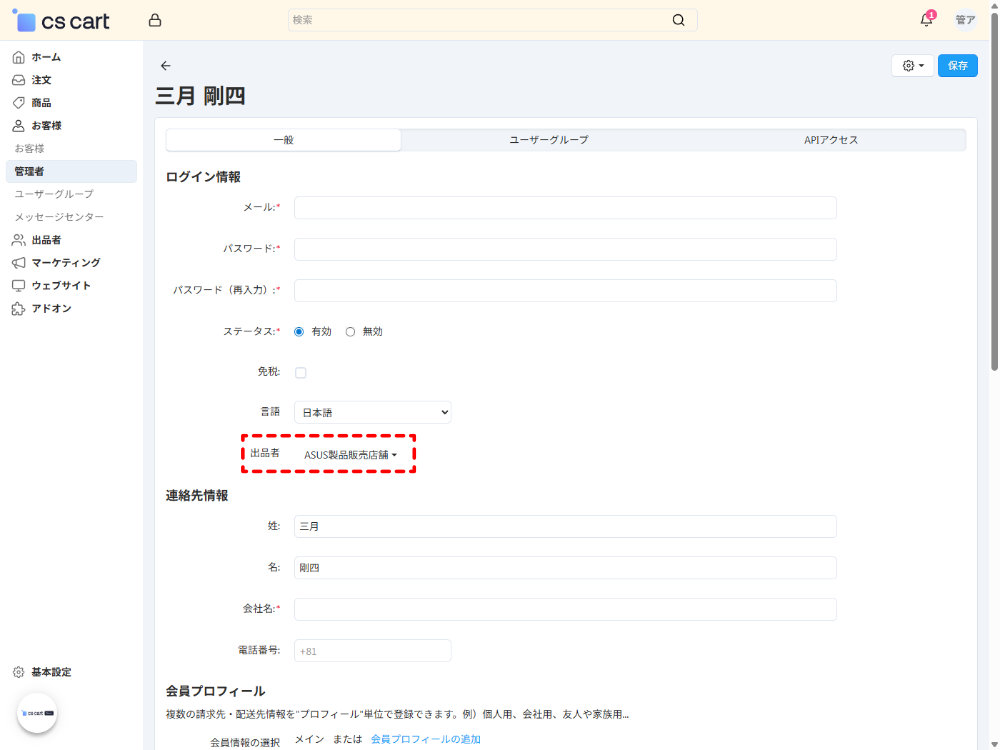Image resolution: width=1000 pixels, height=750 pixels.
Task: Click the お客様 (customers) sidebar icon
Action: [17, 125]
